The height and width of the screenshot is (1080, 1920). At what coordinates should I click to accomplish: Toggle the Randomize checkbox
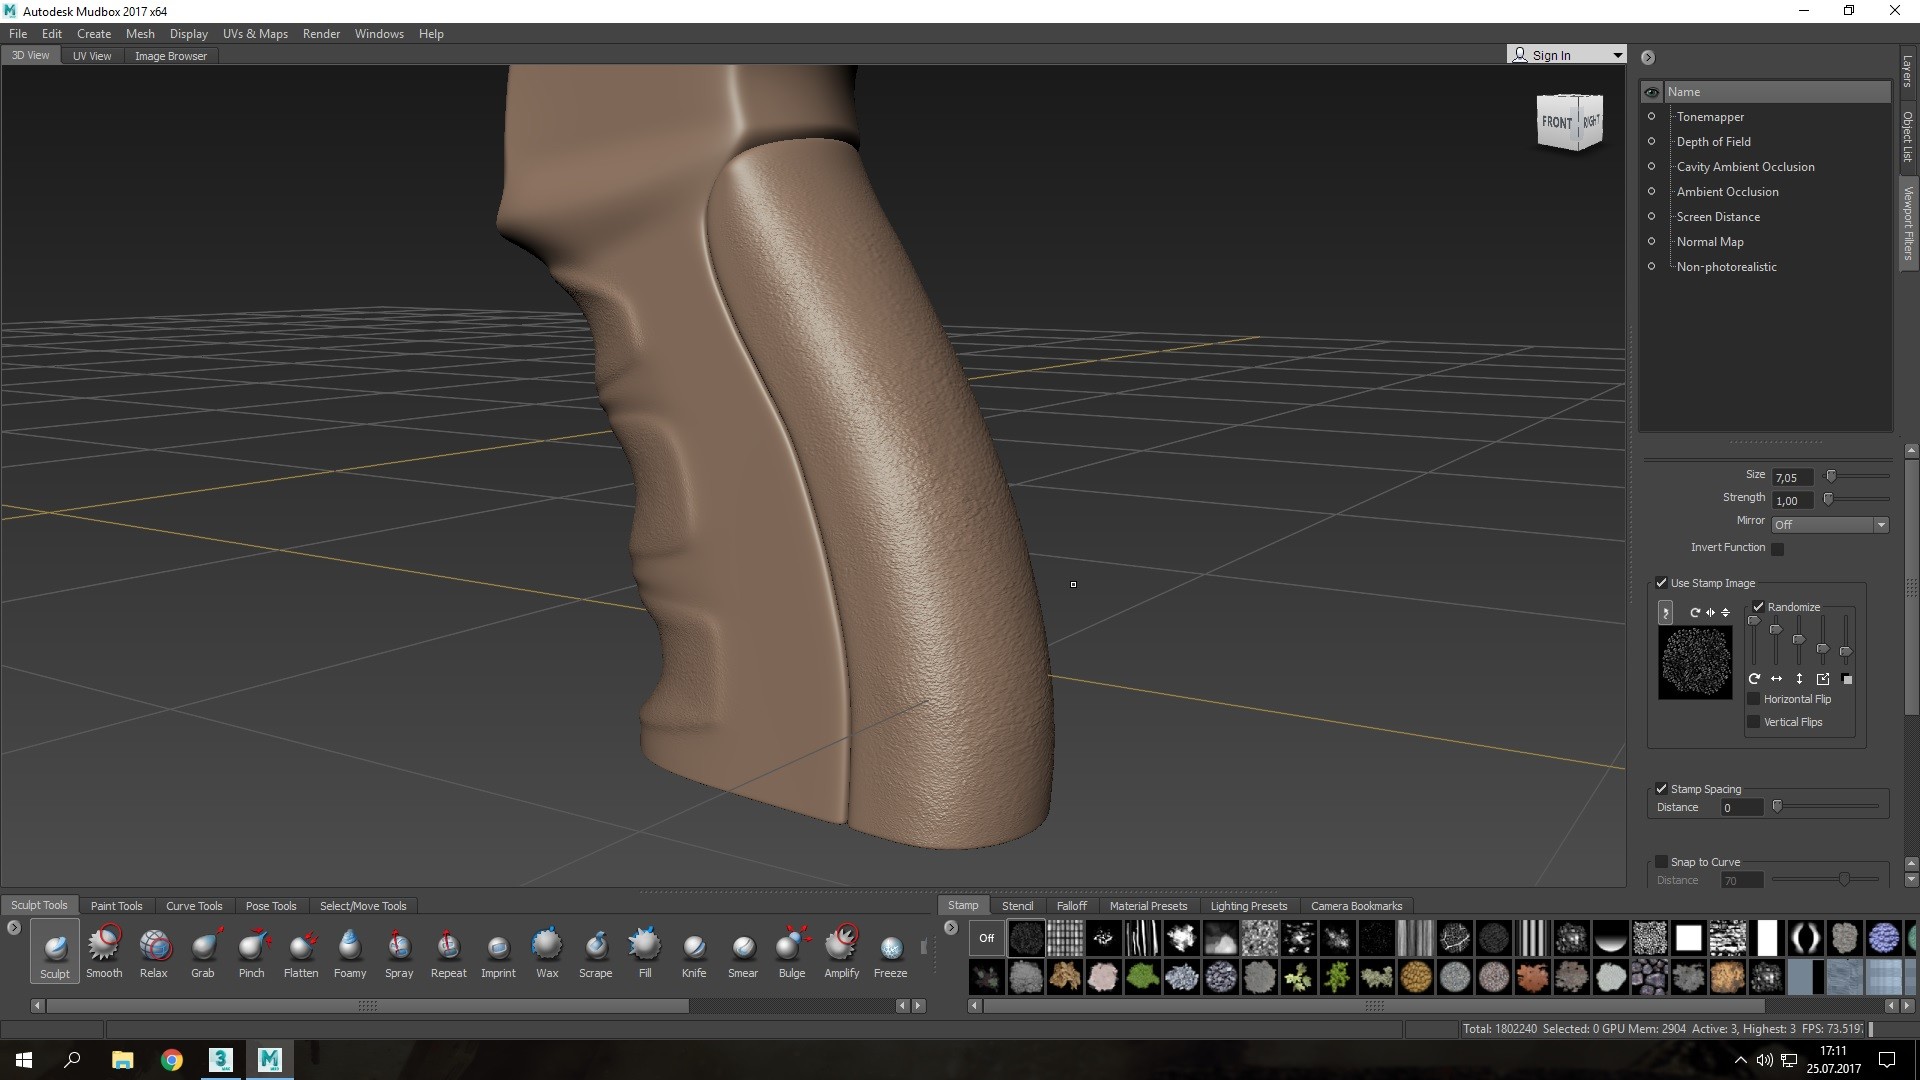[x=1758, y=607]
